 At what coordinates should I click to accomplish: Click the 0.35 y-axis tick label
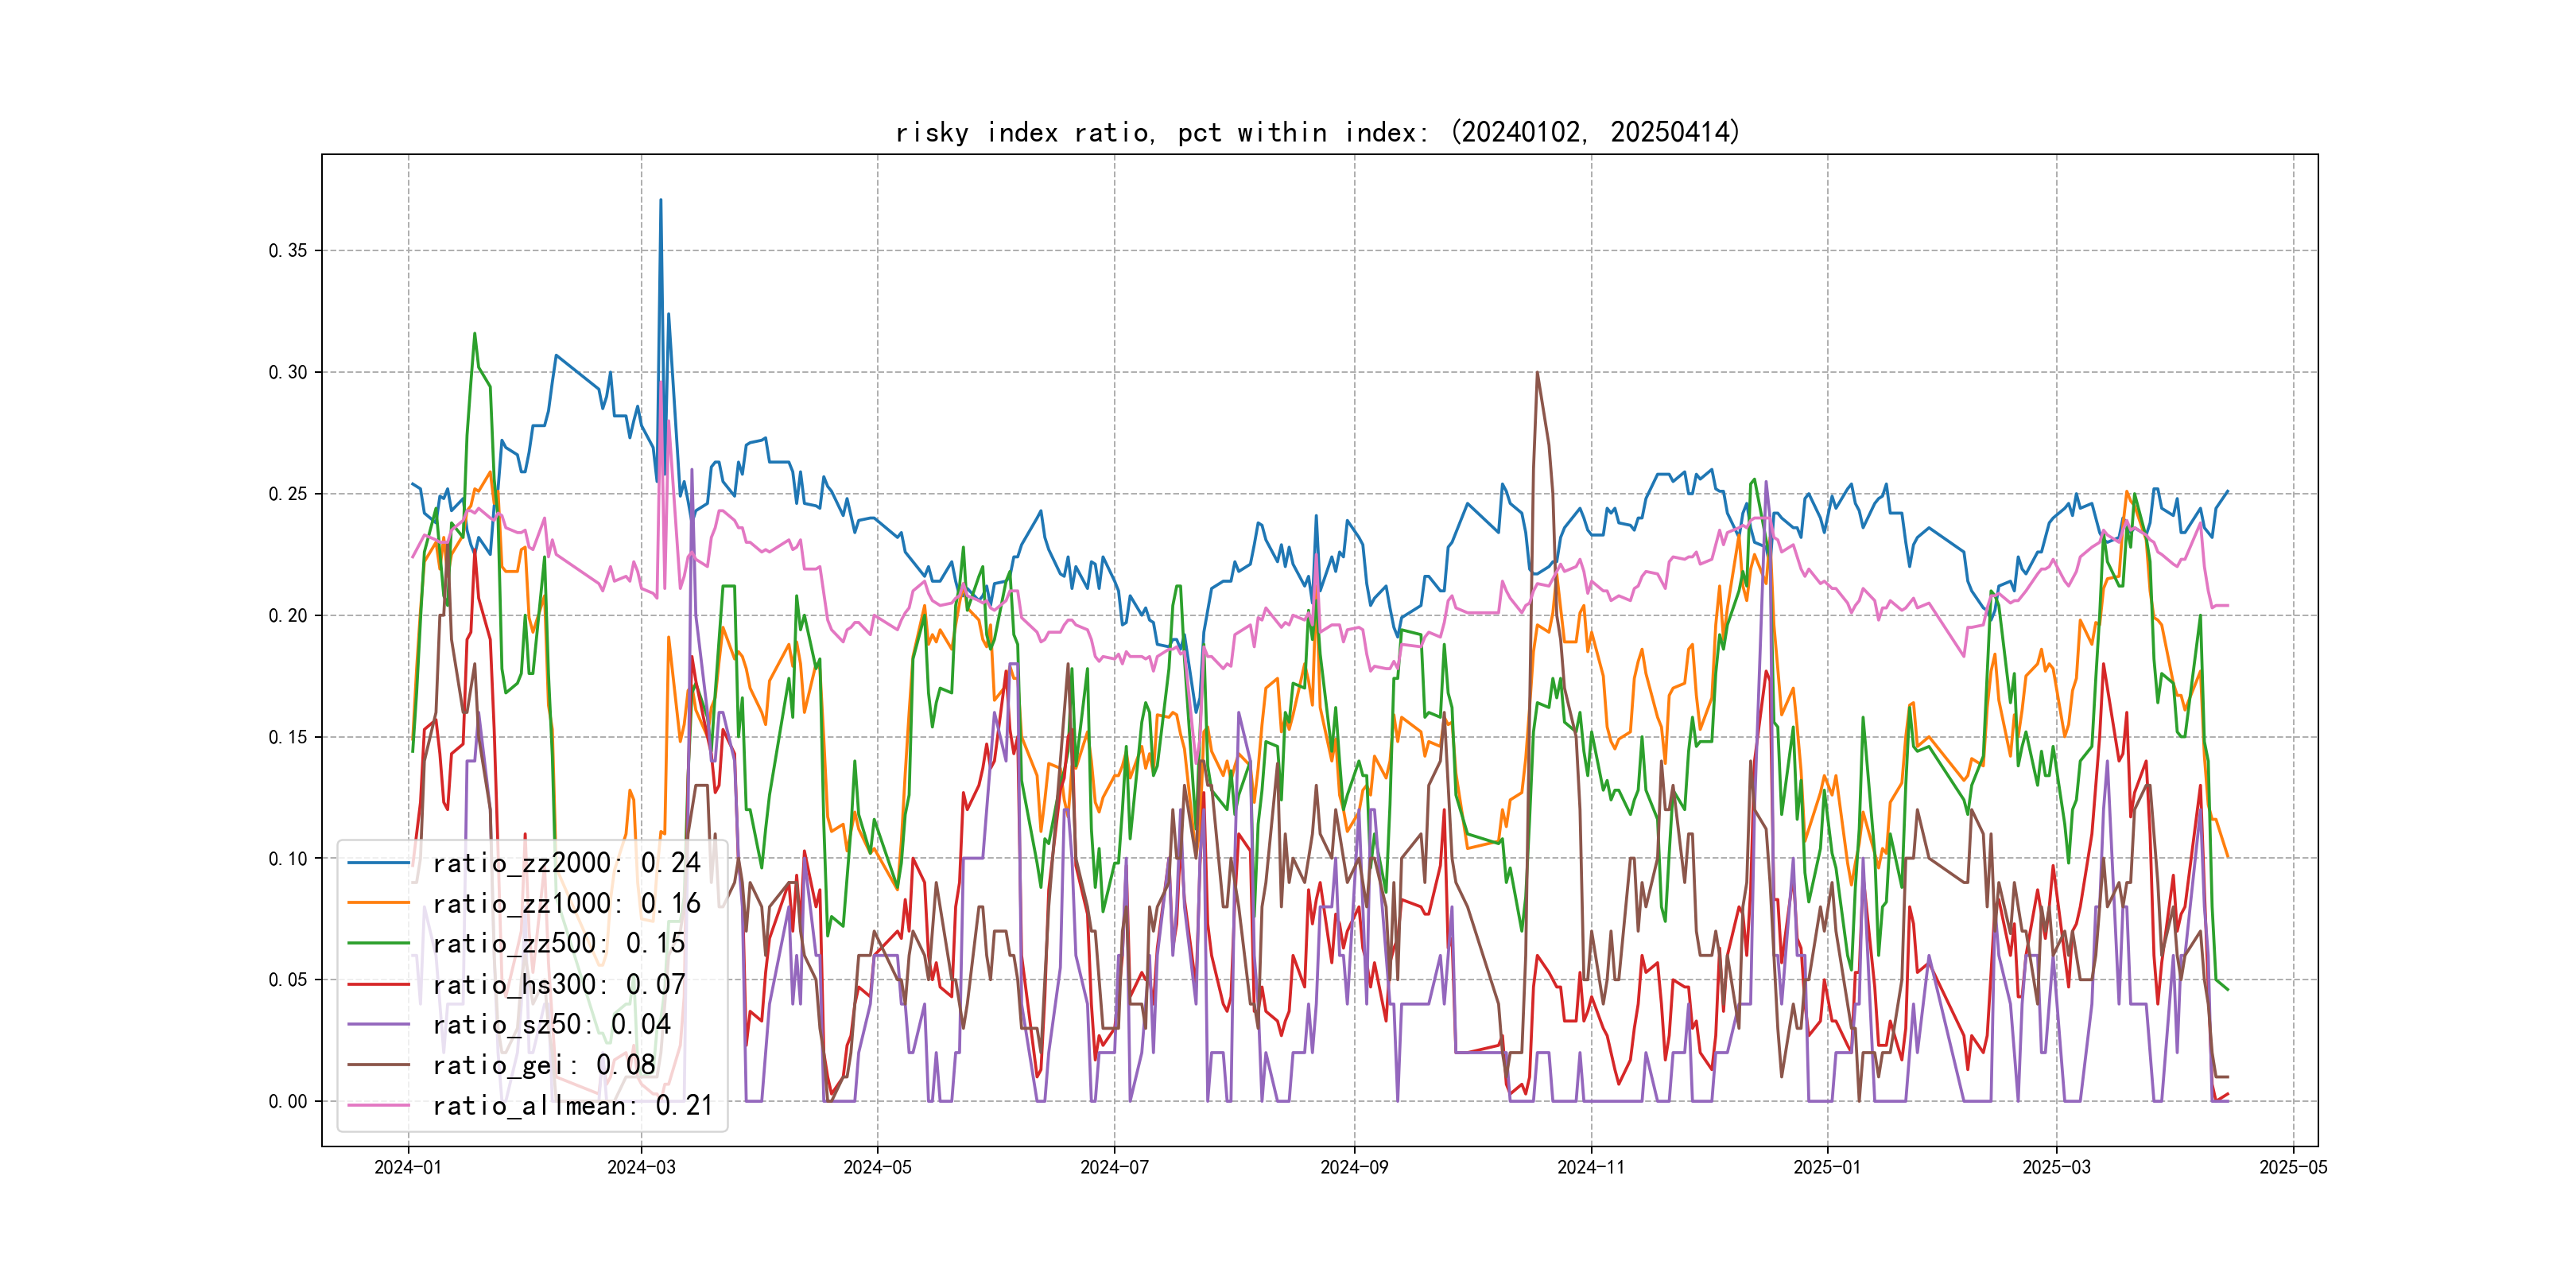pyautogui.click(x=288, y=250)
